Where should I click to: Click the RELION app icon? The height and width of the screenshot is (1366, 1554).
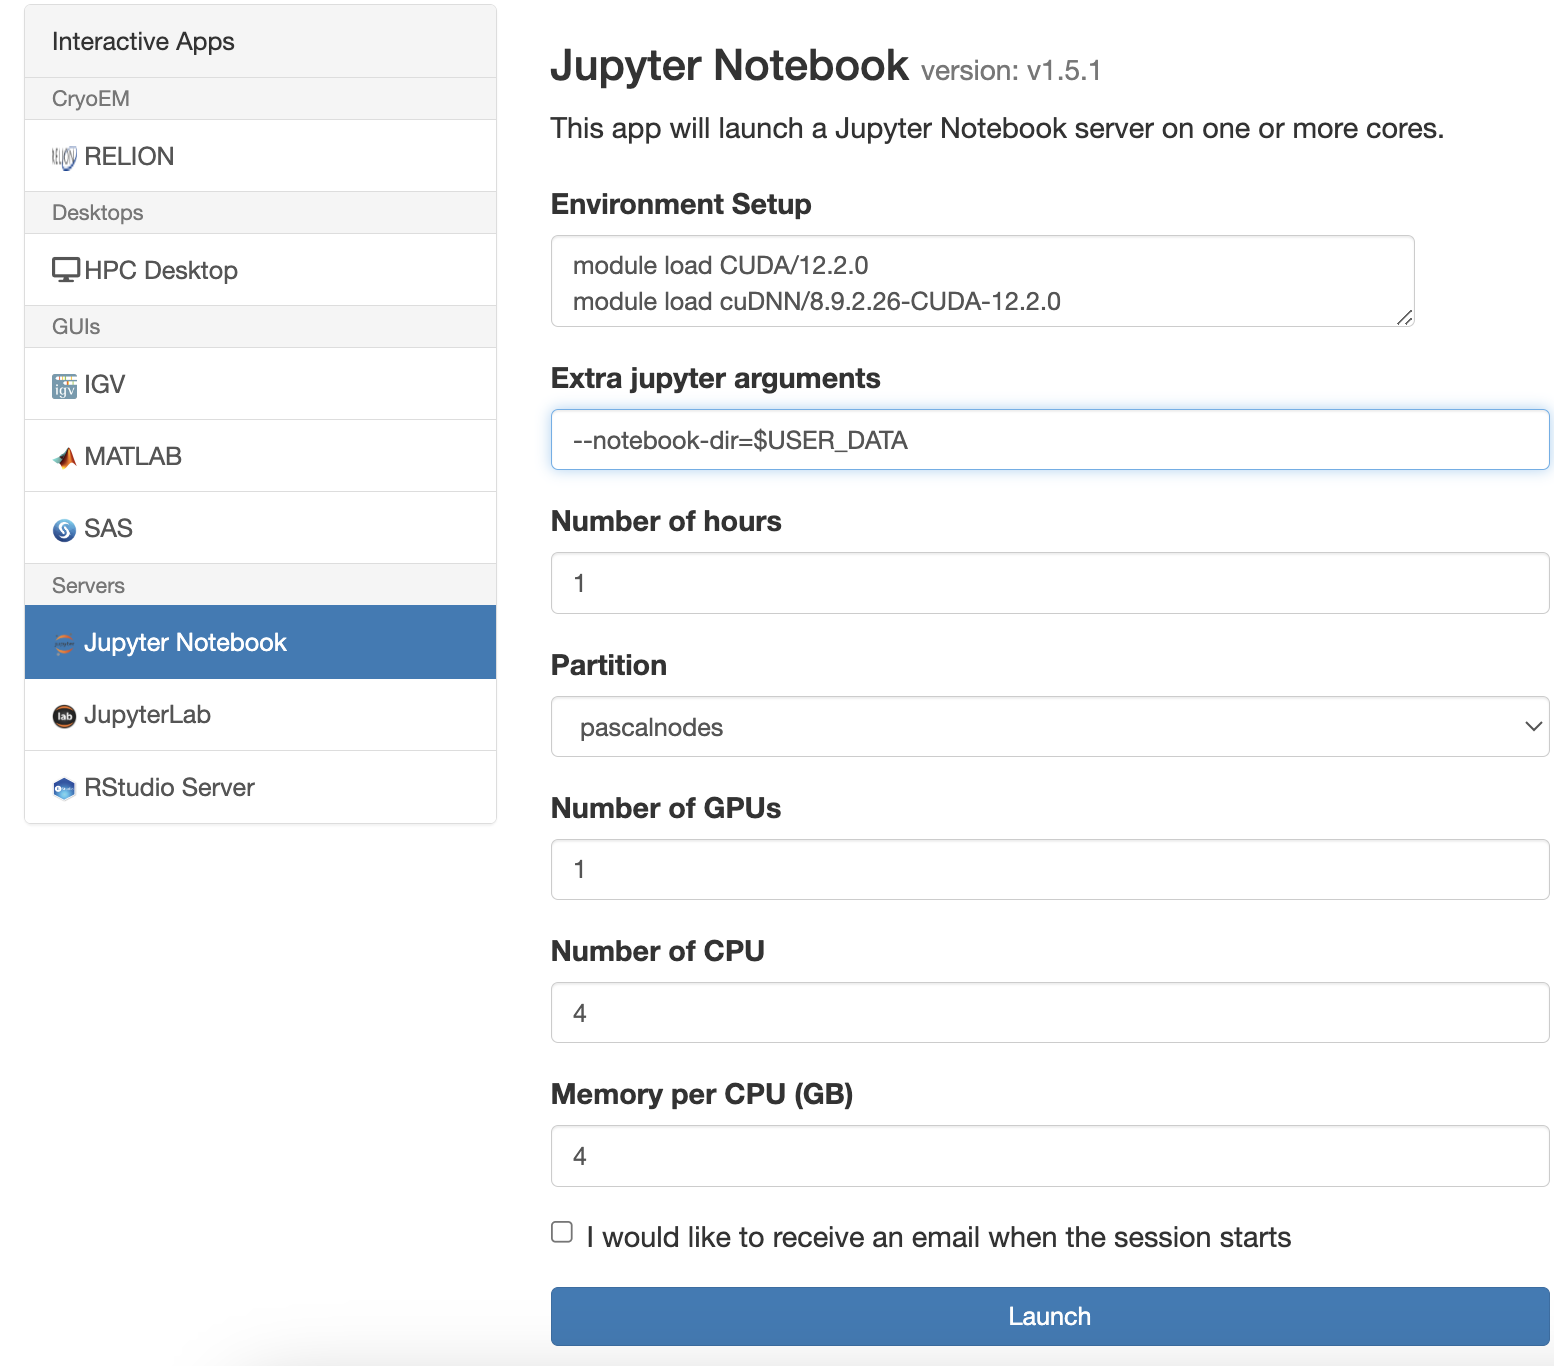coord(64,157)
